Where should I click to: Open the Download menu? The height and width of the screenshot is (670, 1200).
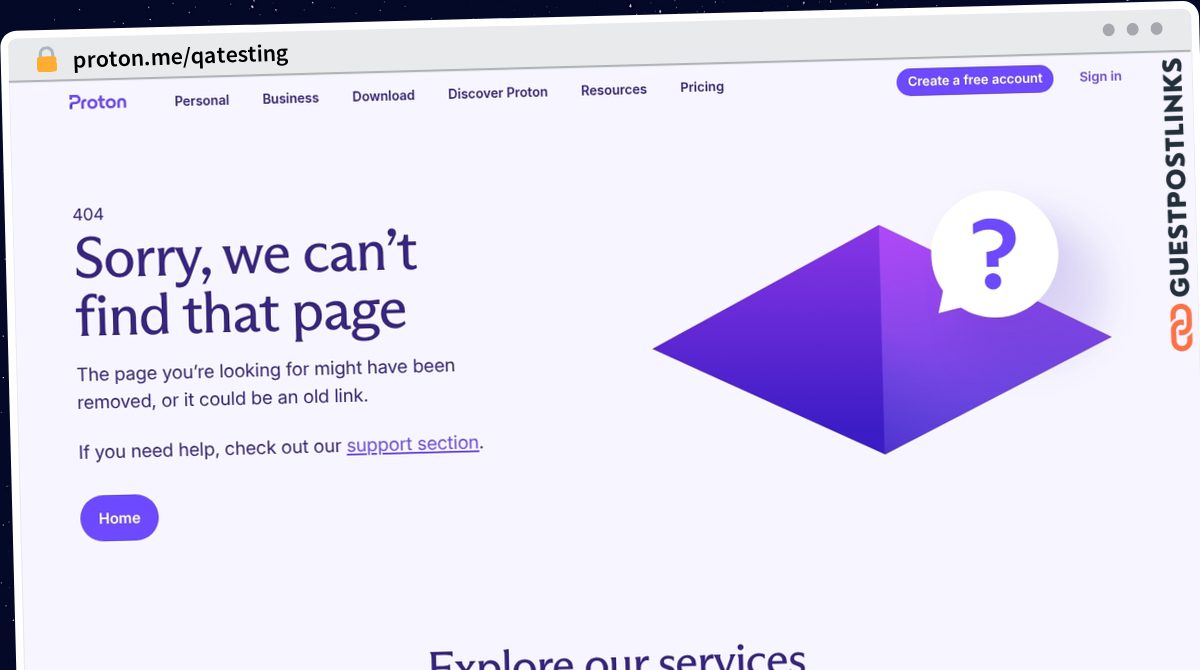click(383, 96)
